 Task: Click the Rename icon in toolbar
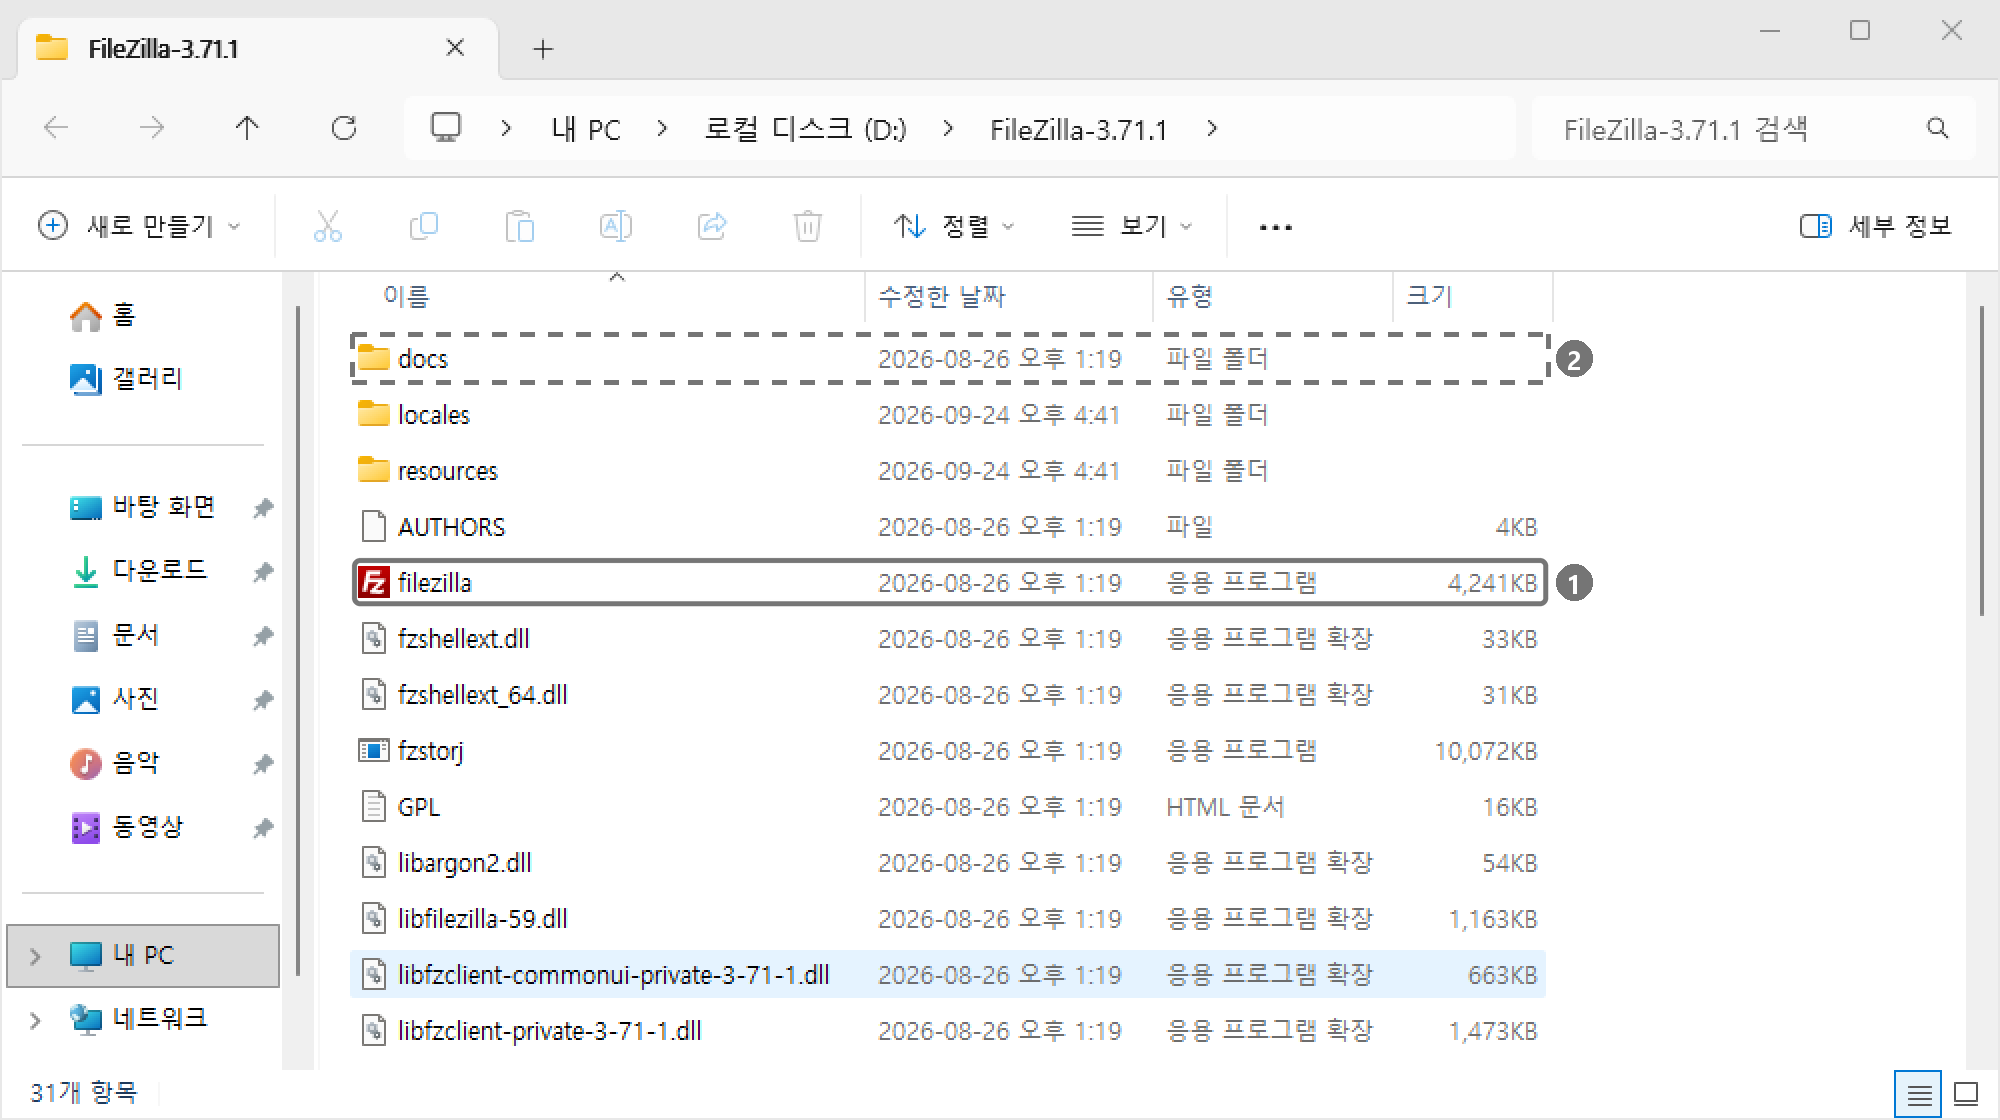(616, 226)
